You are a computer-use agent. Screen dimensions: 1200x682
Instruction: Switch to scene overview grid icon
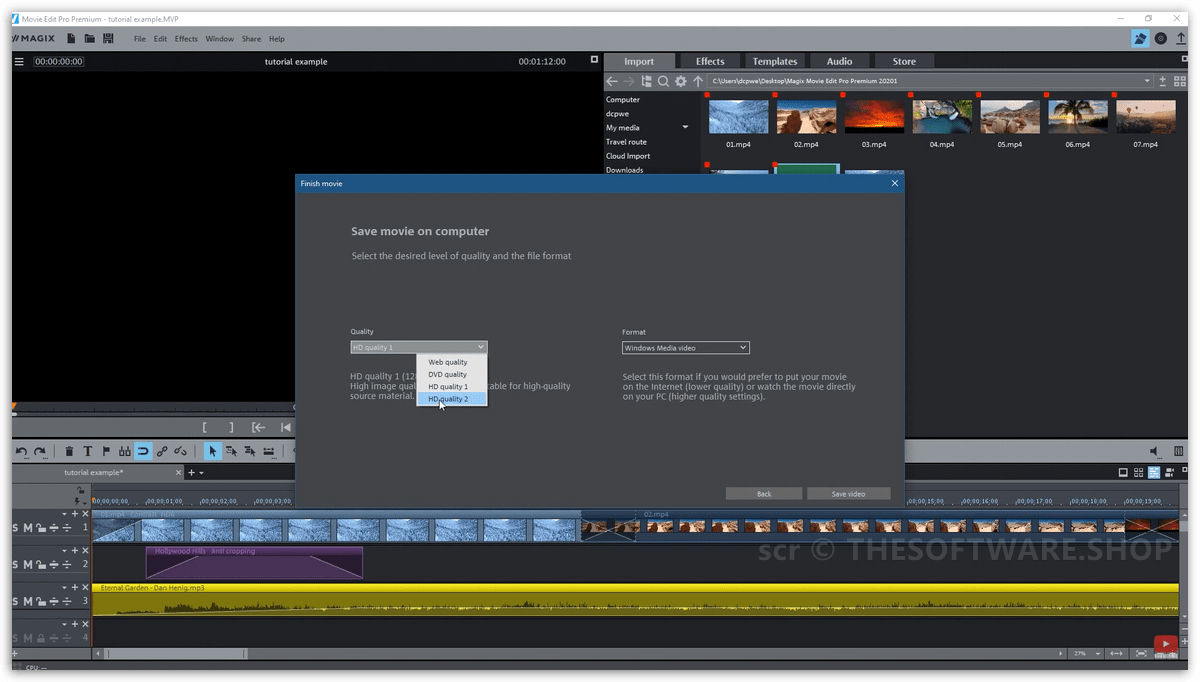point(1139,472)
